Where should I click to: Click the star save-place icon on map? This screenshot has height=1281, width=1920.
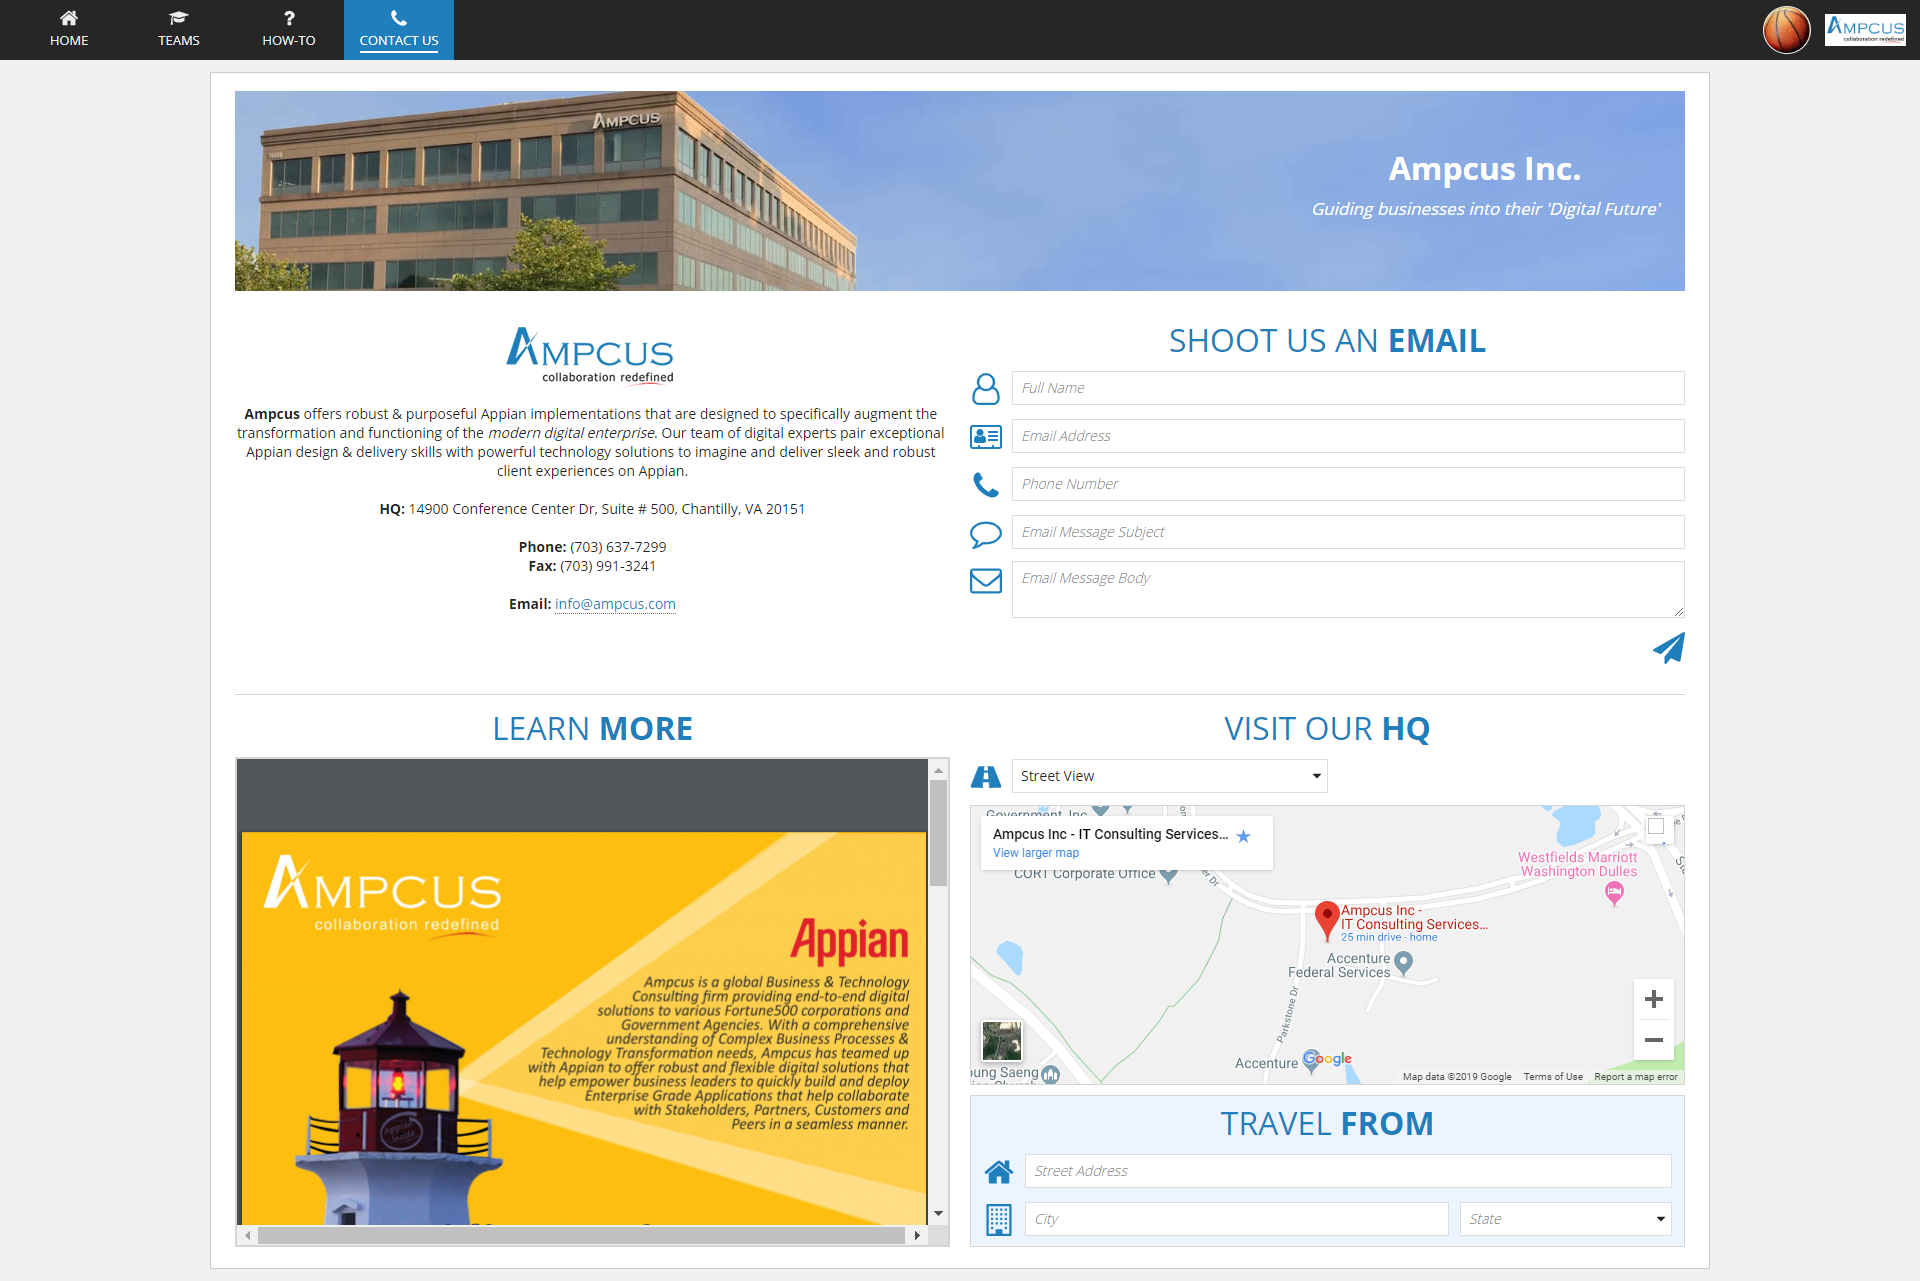1243,836
